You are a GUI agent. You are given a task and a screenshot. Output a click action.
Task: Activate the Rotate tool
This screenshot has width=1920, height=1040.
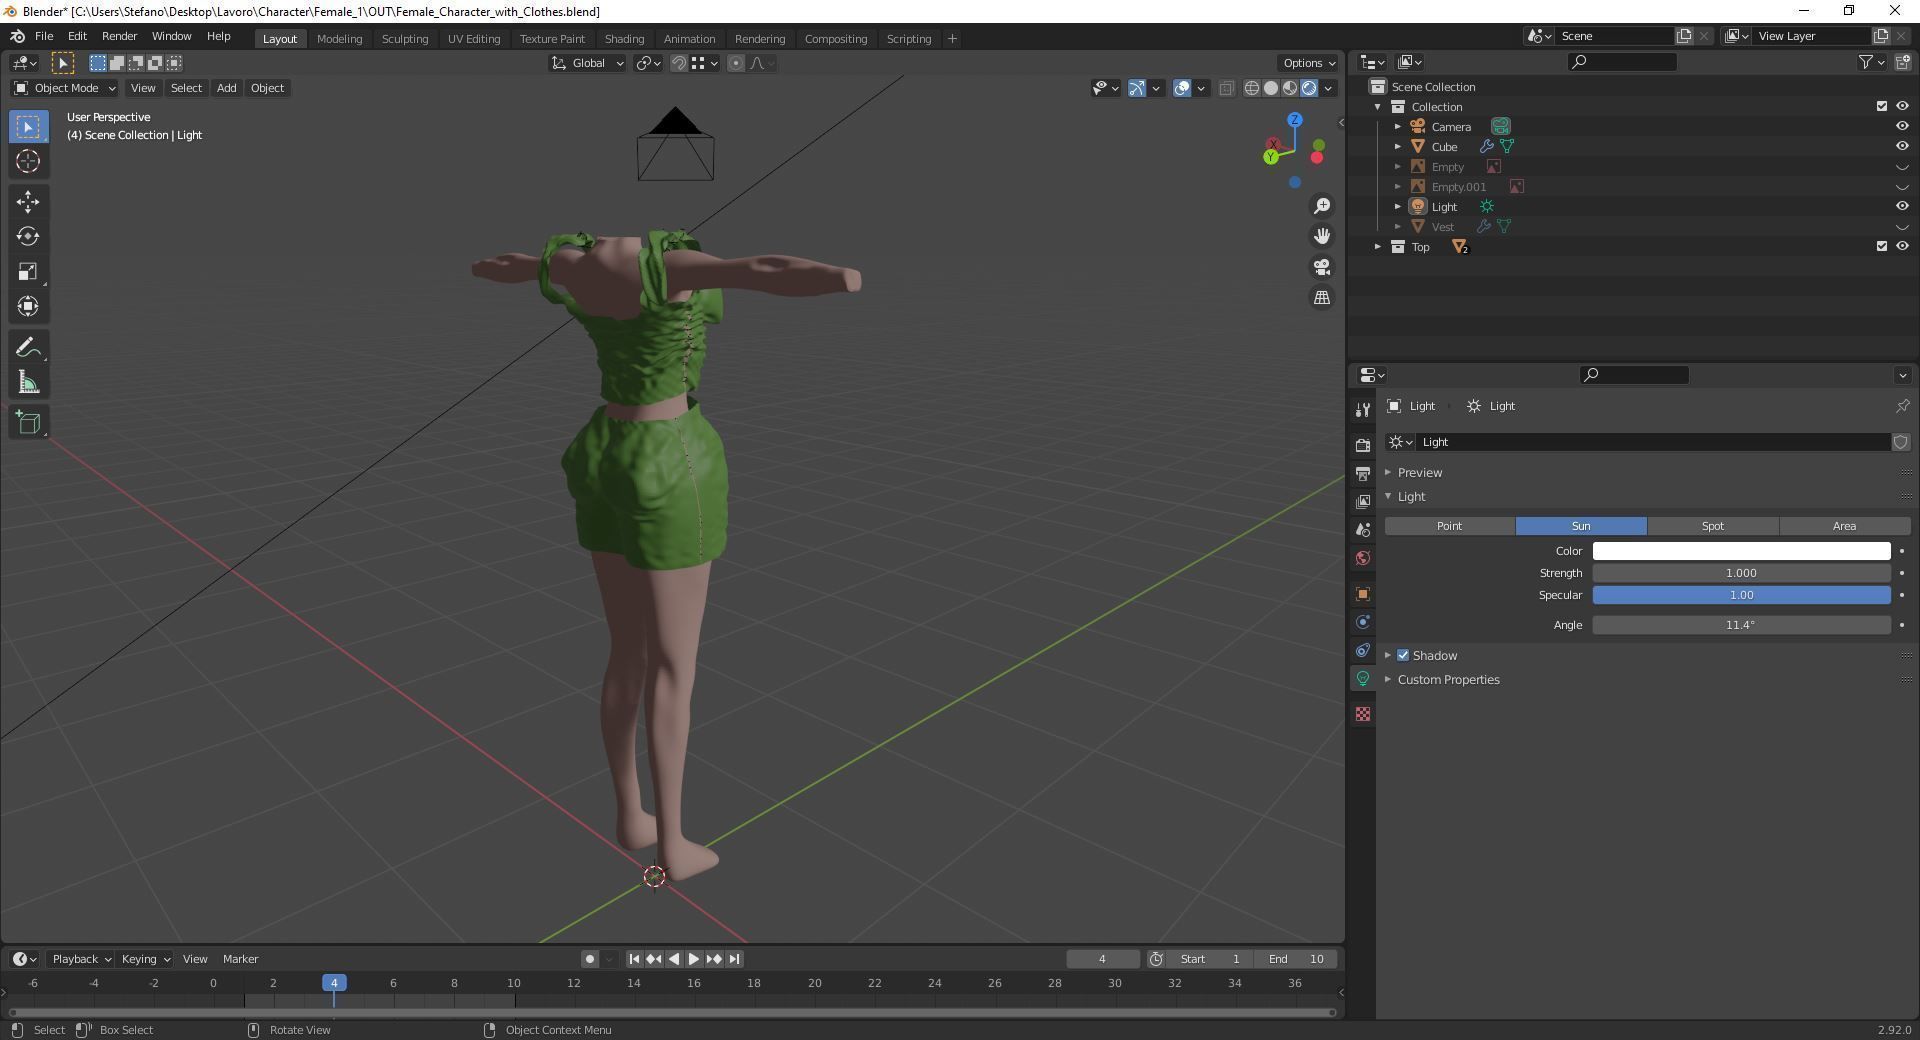click(28, 236)
